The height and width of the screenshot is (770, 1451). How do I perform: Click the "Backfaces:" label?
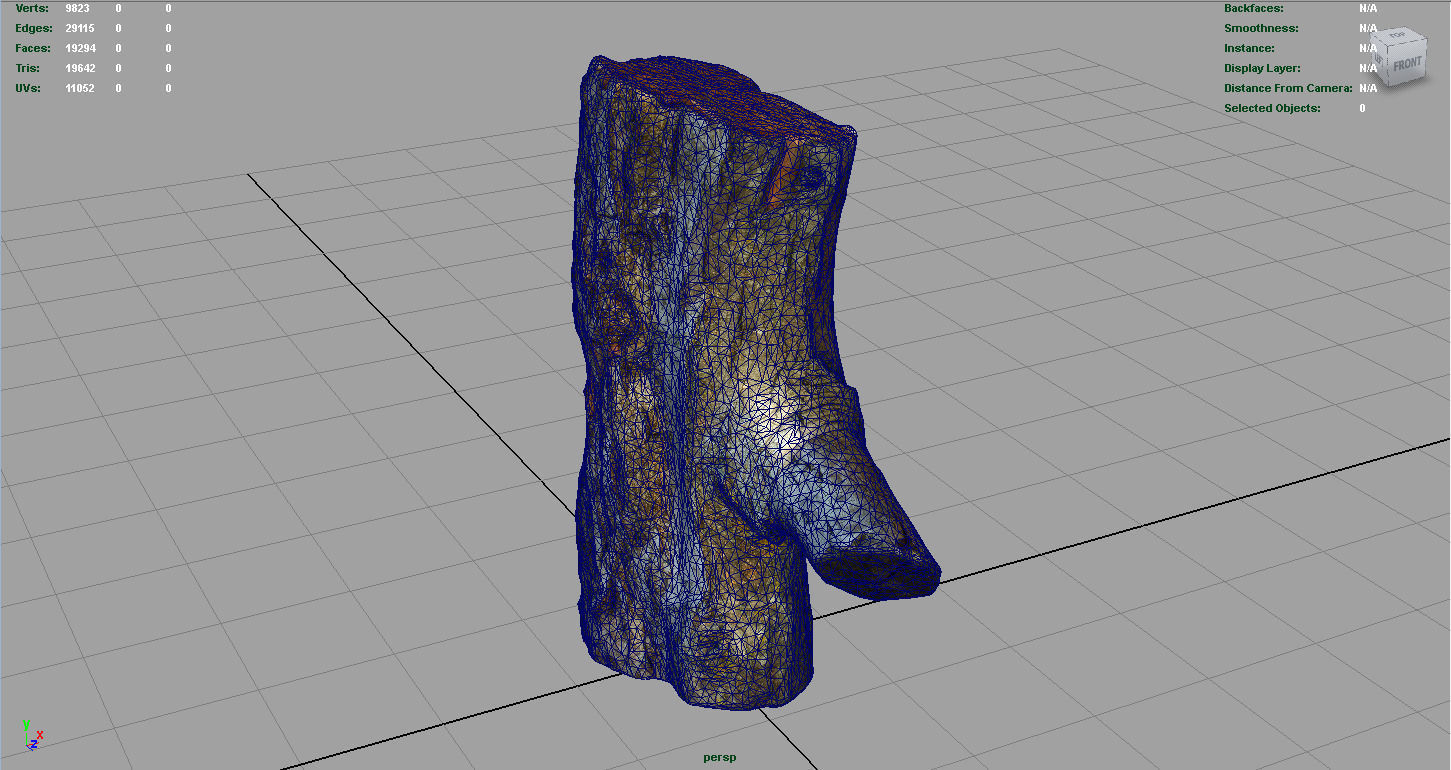click(x=1254, y=8)
